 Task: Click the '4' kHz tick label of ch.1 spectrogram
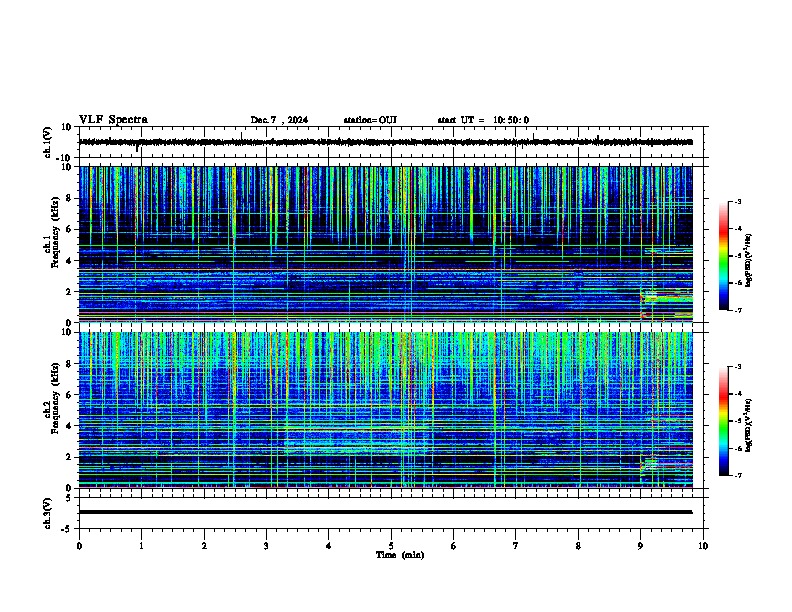coord(69,261)
